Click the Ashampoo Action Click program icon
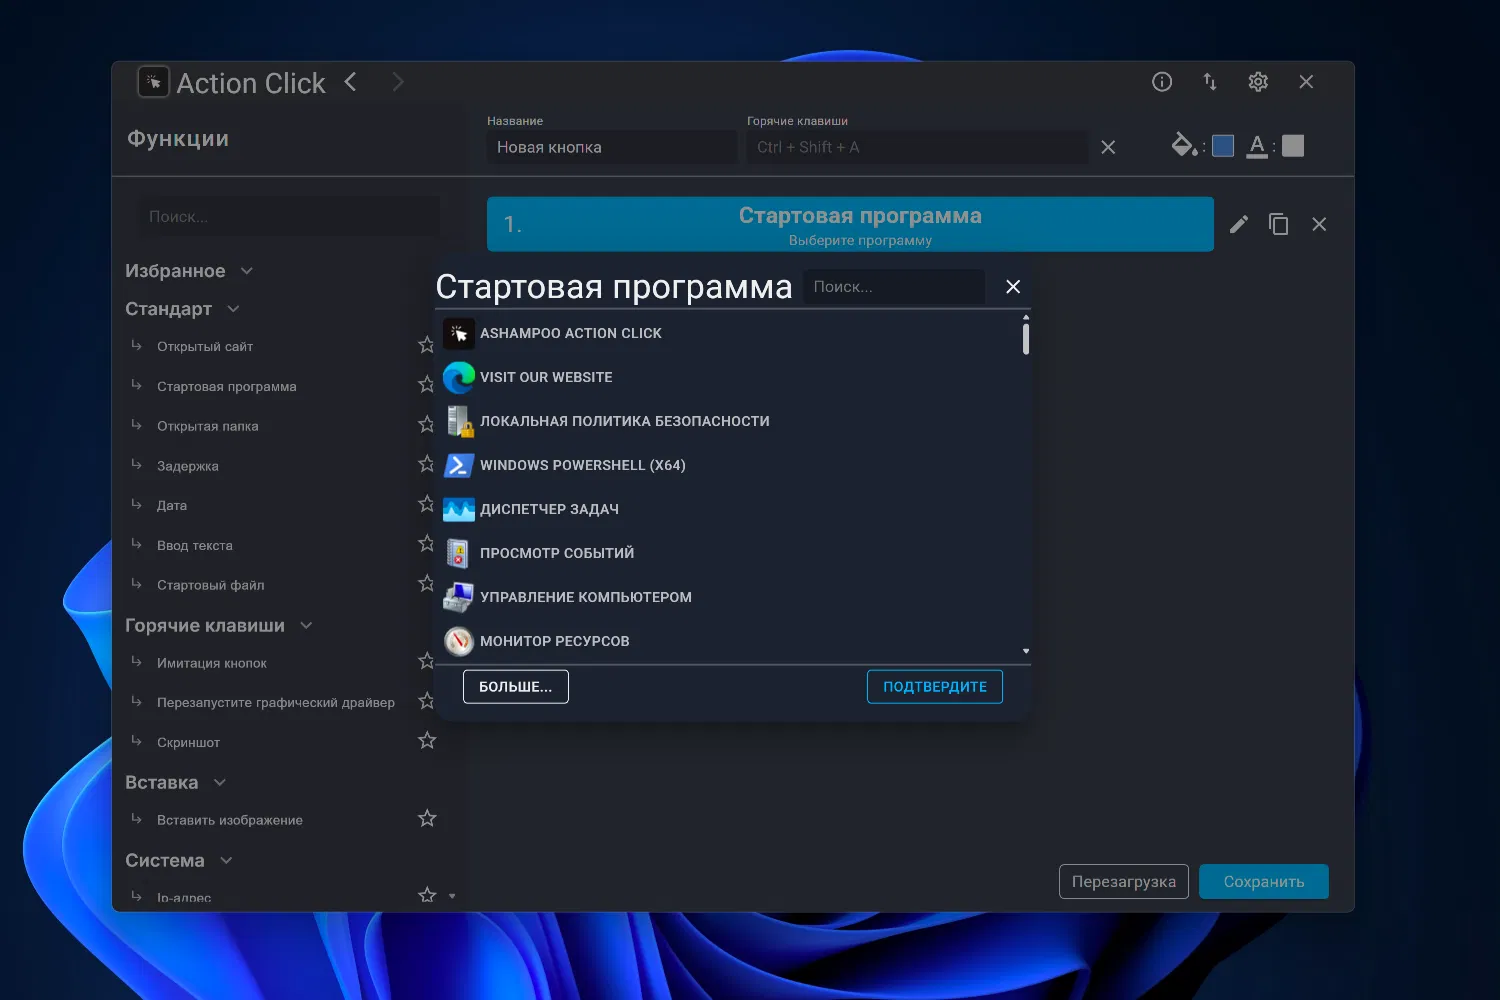 click(x=459, y=334)
